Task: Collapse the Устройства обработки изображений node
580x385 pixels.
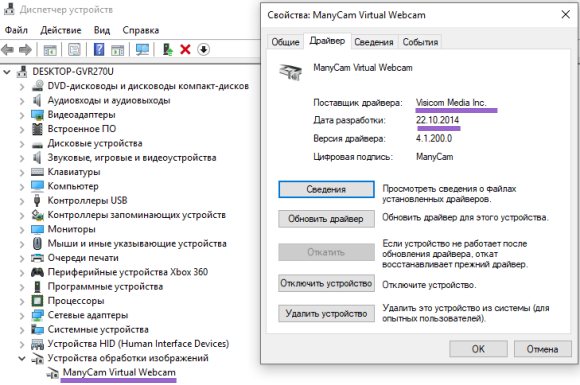Action: (x=22, y=358)
